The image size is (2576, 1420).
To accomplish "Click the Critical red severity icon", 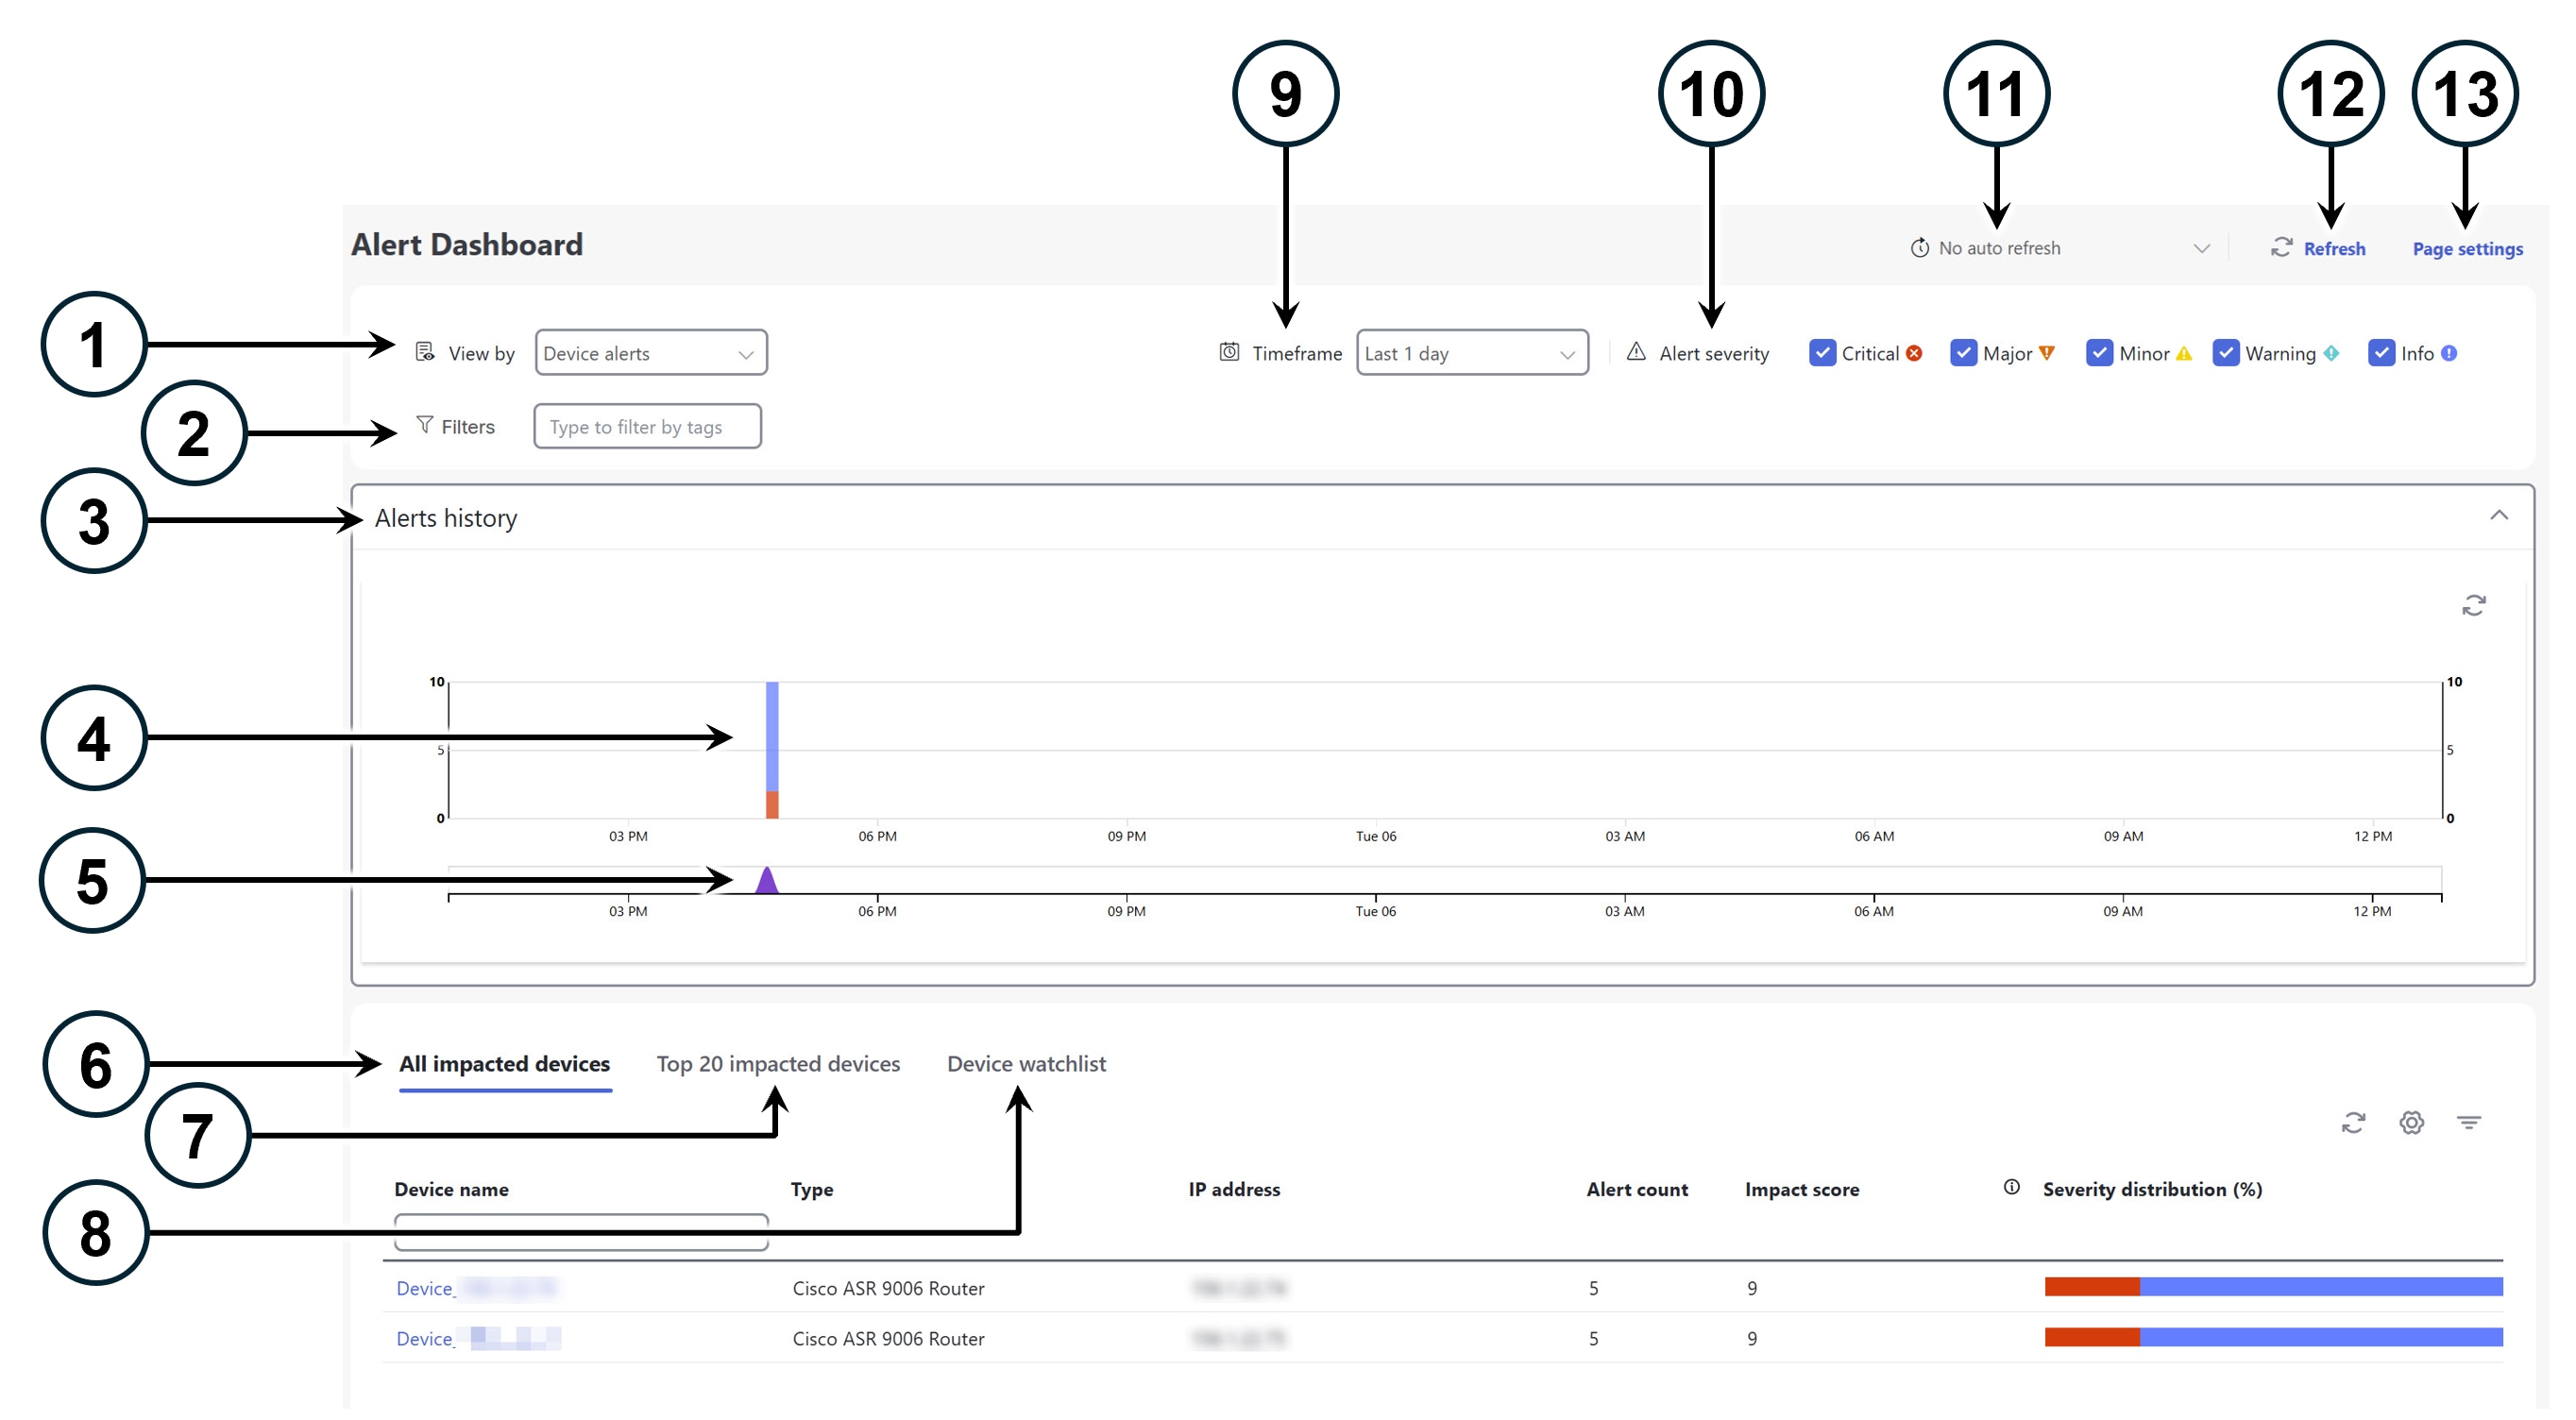I will 1914,353.
